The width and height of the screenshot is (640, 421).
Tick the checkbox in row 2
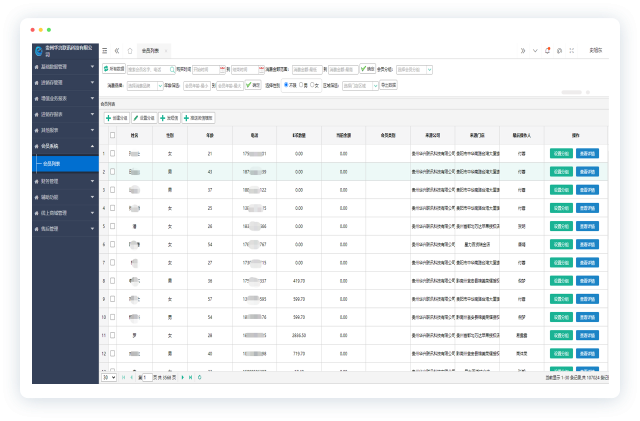112,172
